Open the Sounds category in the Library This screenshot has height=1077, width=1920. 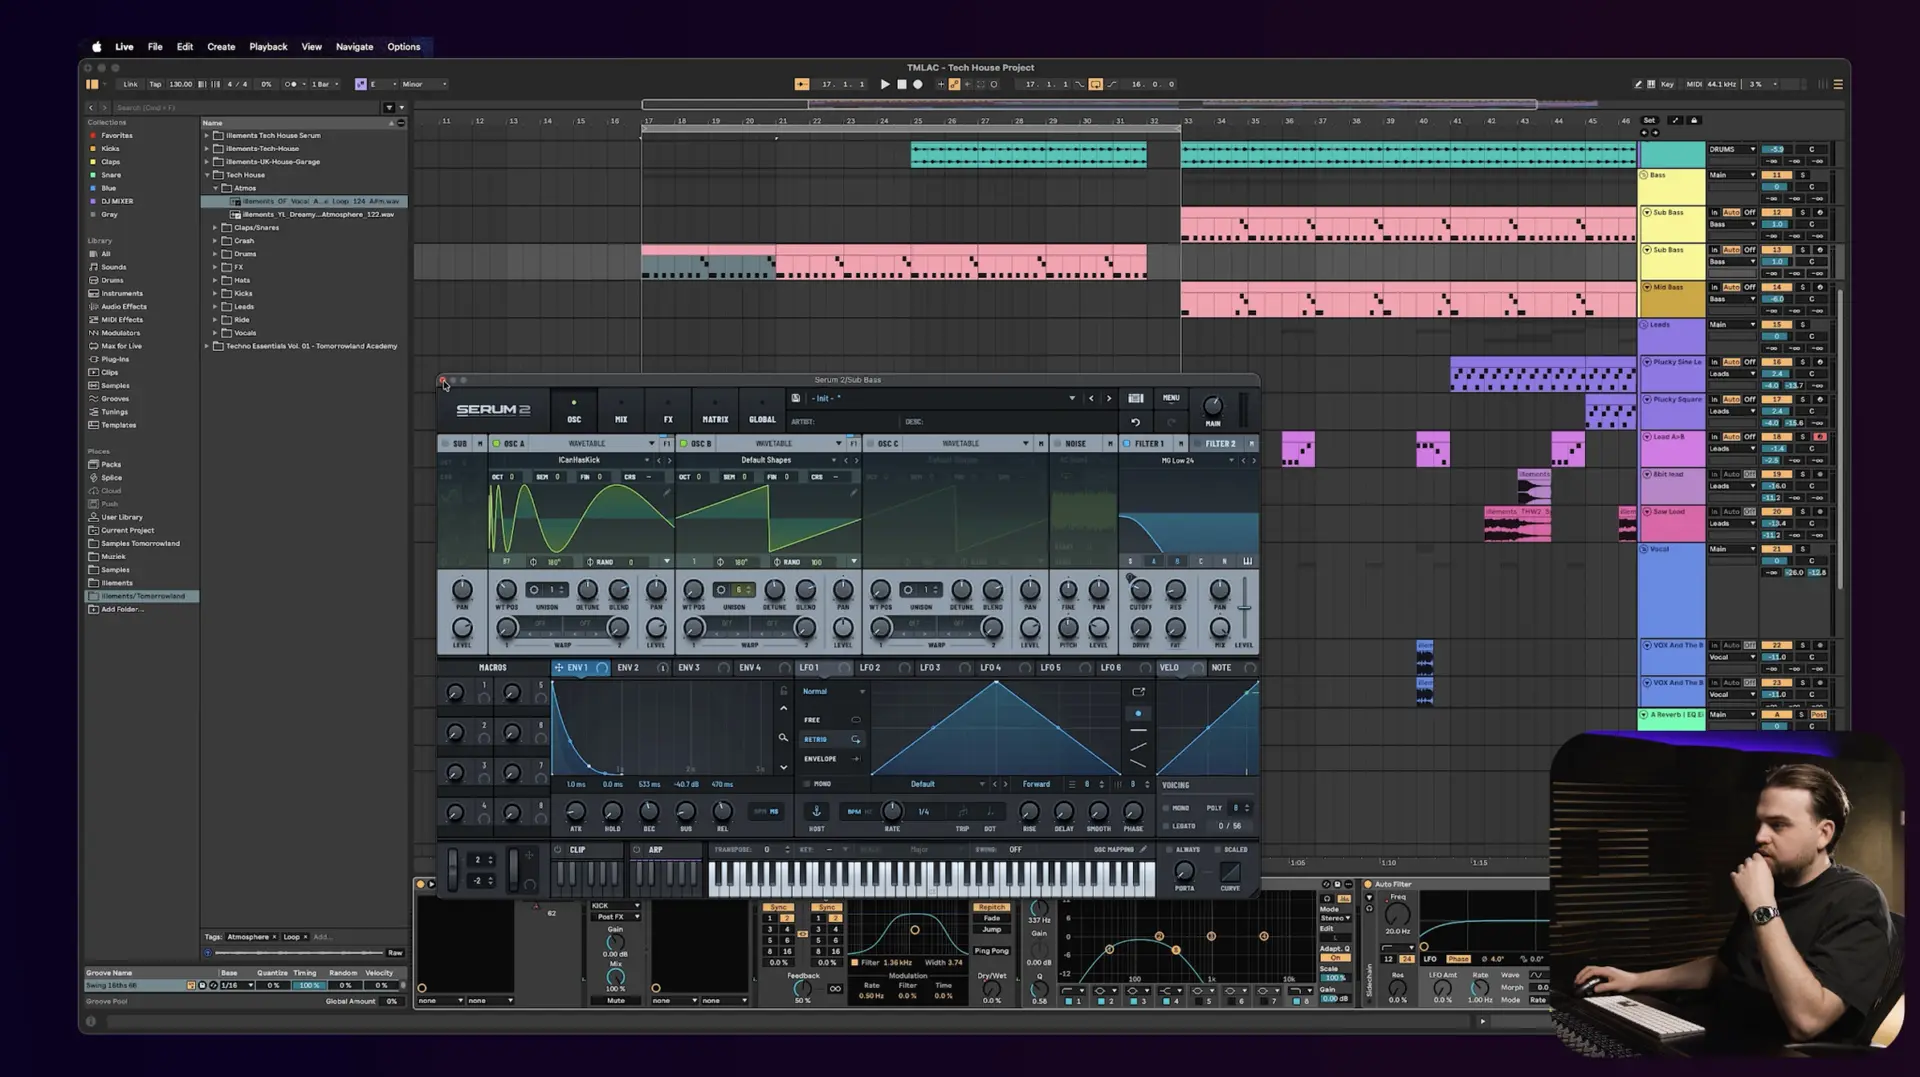[x=114, y=267]
